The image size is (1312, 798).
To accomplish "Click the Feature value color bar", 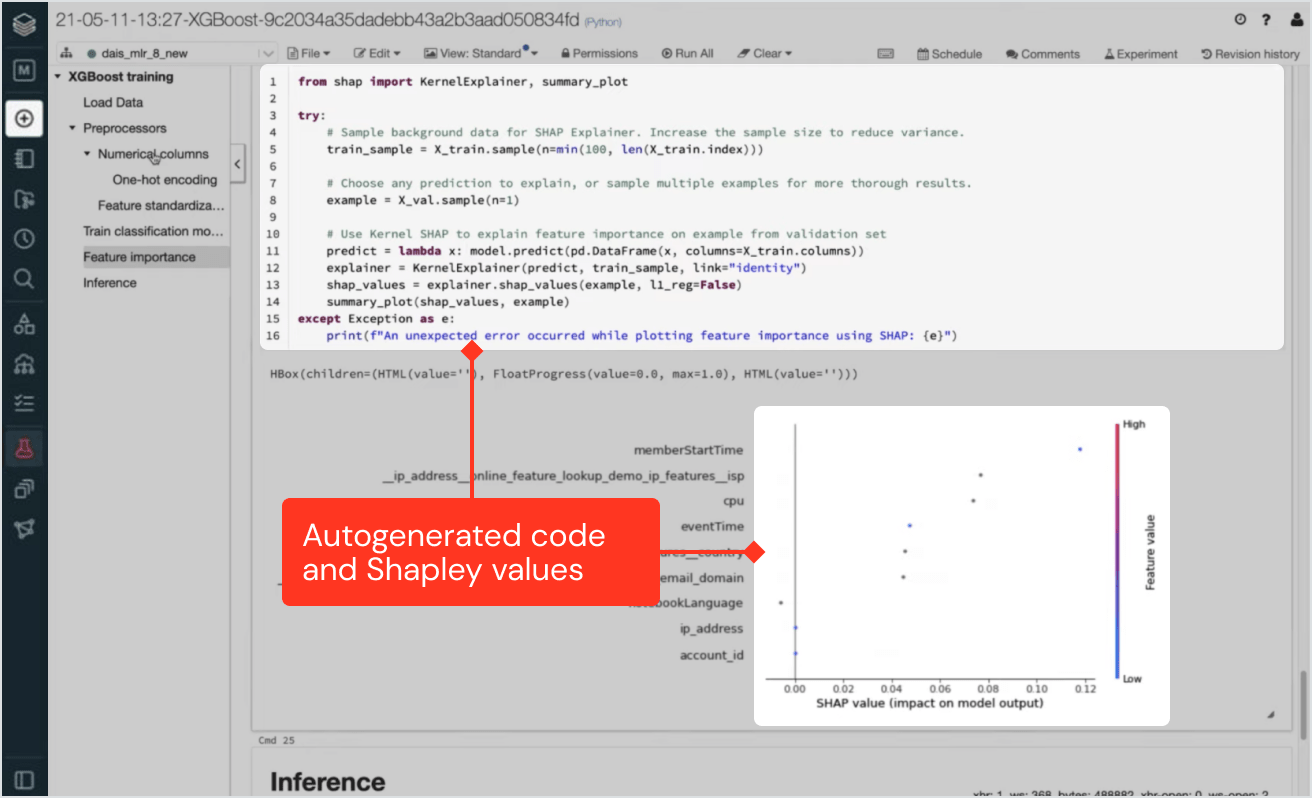I will click(x=1115, y=550).
